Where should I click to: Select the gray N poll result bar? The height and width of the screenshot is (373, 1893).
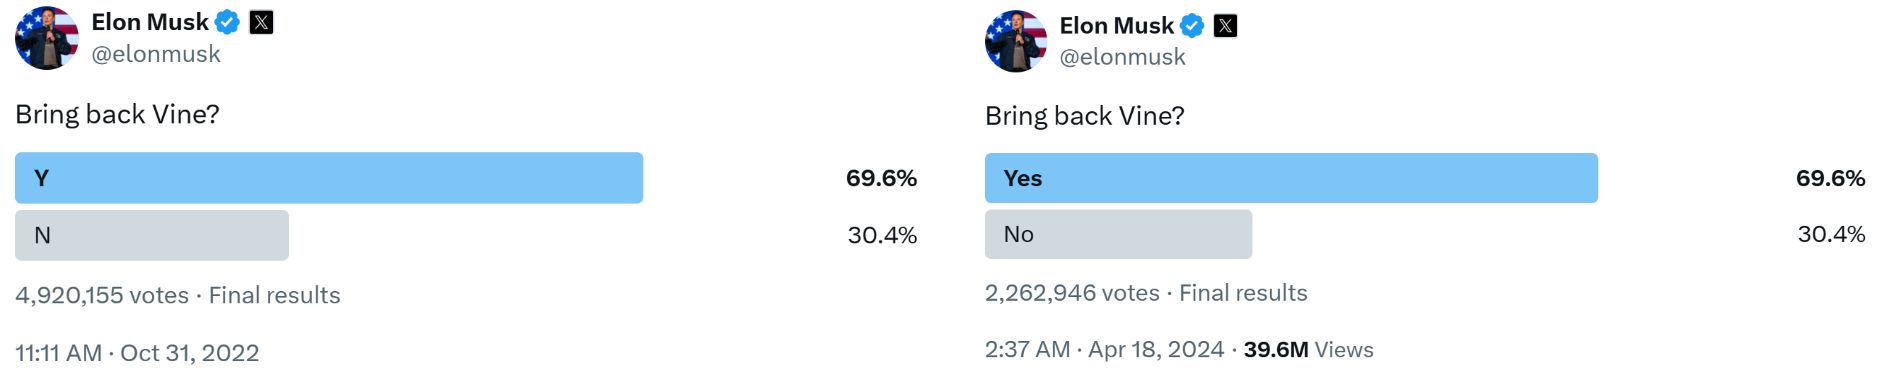[152, 235]
